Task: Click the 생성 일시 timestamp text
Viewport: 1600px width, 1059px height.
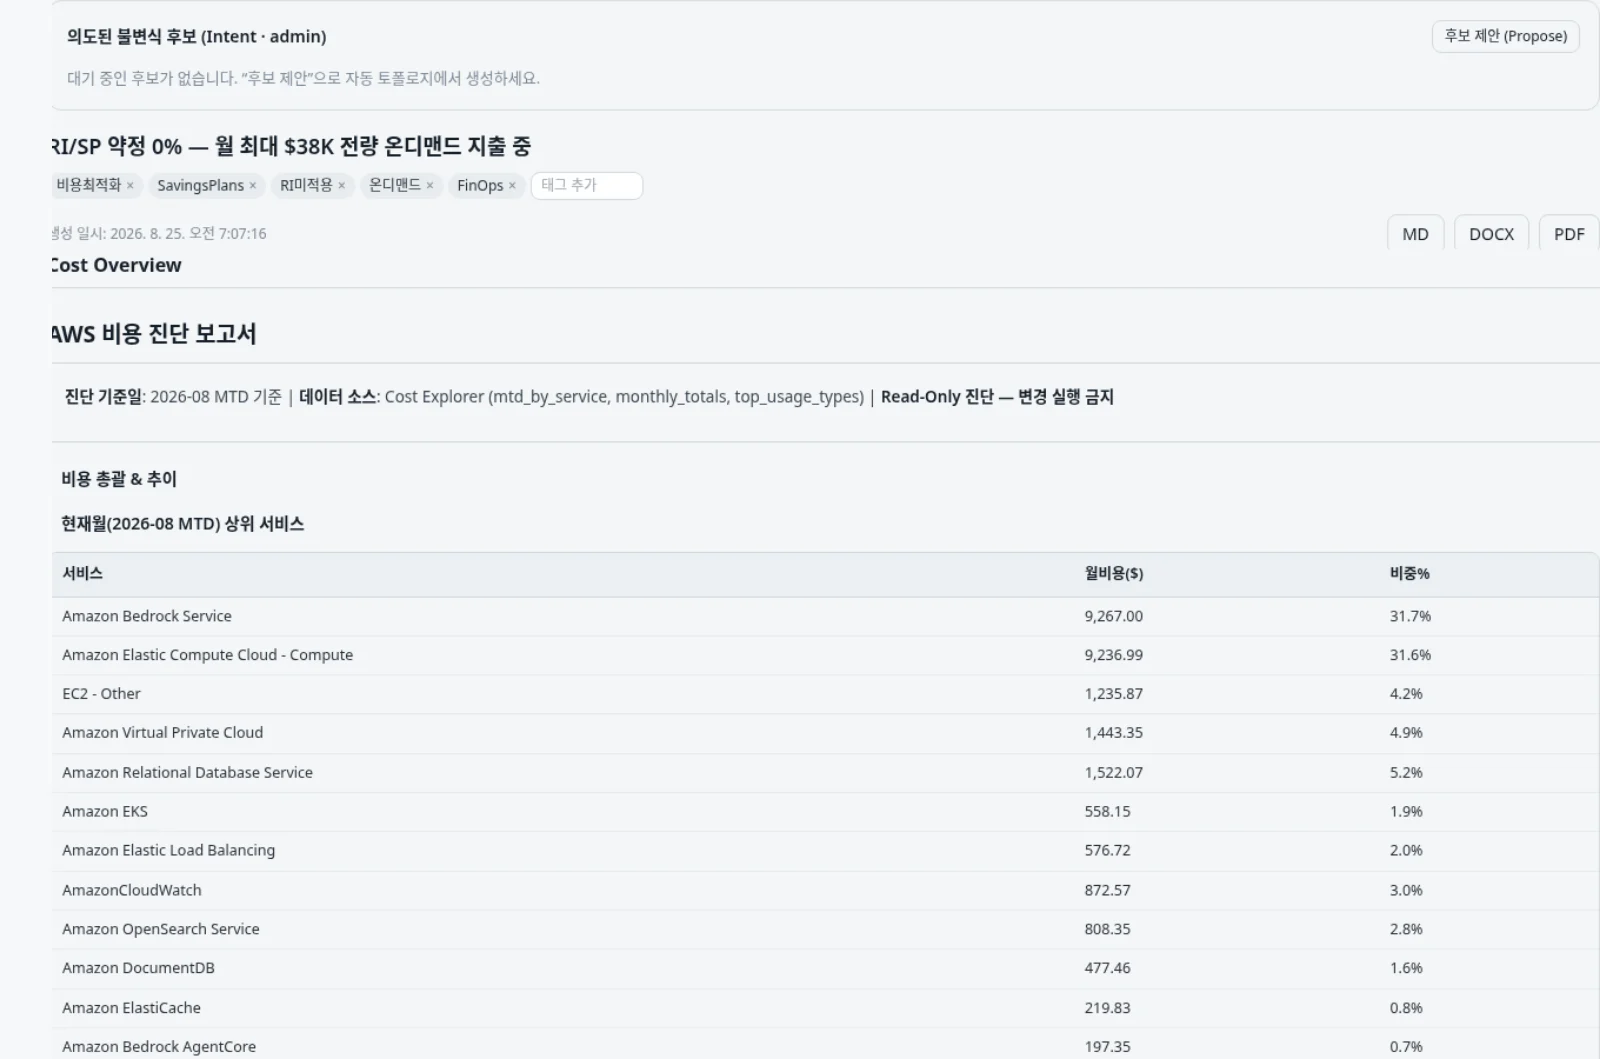Action: [x=159, y=234]
